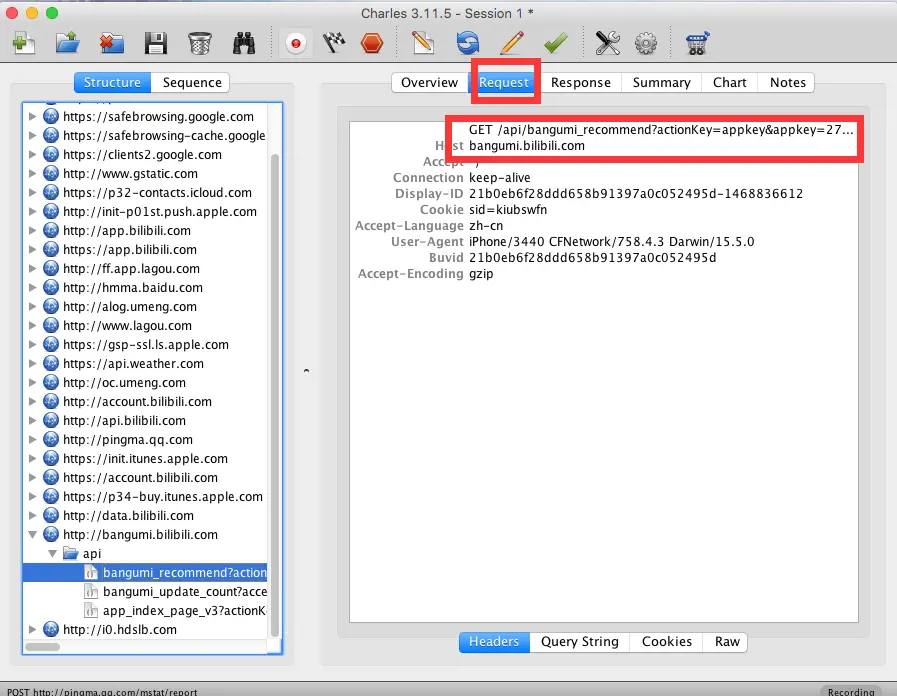Click the shopping cart purchase icon
The height and width of the screenshot is (696, 897).
coord(697,43)
